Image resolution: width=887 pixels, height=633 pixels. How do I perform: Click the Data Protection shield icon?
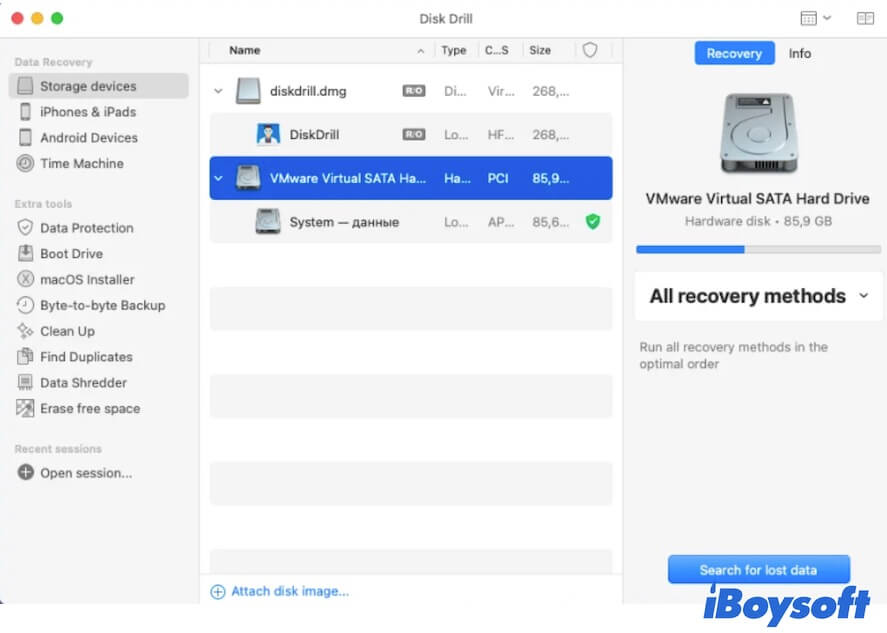coord(25,228)
